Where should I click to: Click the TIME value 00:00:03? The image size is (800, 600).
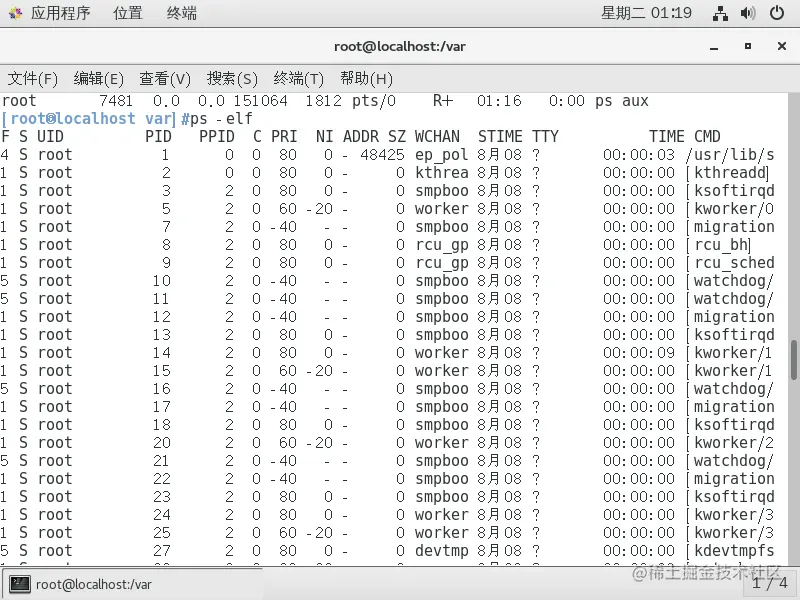click(639, 155)
